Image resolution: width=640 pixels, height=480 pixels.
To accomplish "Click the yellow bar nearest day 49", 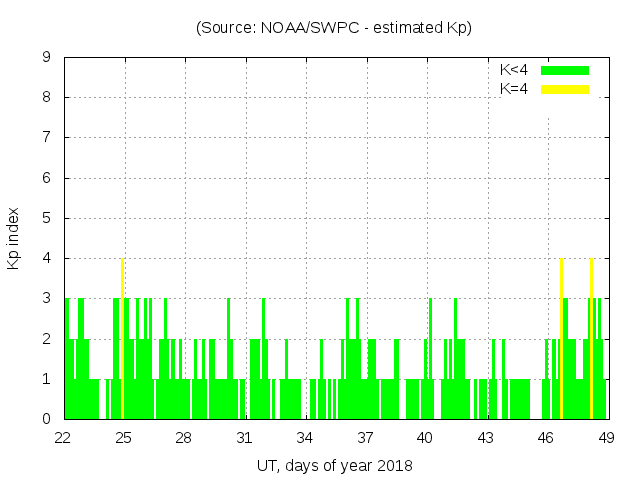I will click(591, 340).
